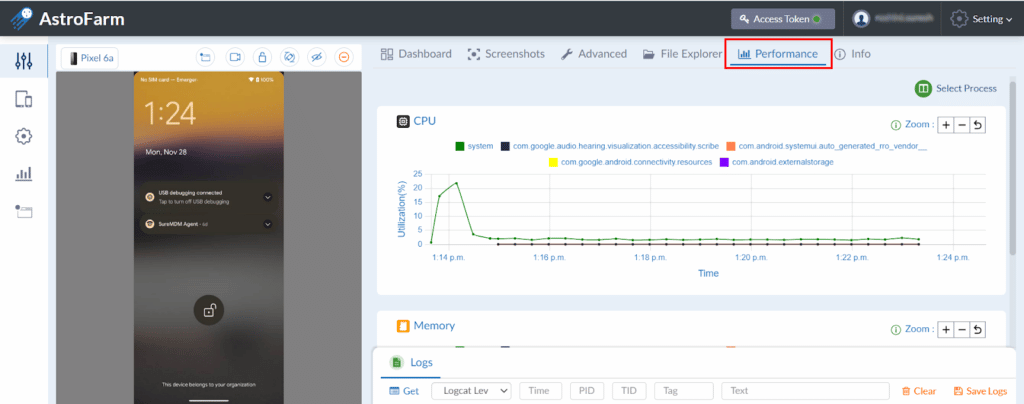
Task: Open the bar chart reports sidebar icon
Action: click(x=24, y=174)
